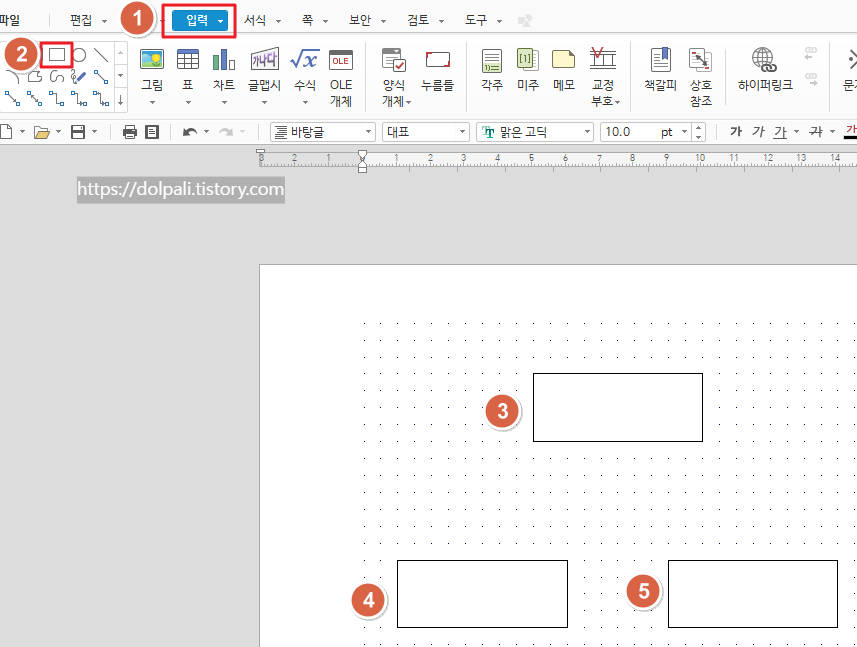
Task: Toggle italic 가 formatting
Action: pyautogui.click(x=758, y=132)
